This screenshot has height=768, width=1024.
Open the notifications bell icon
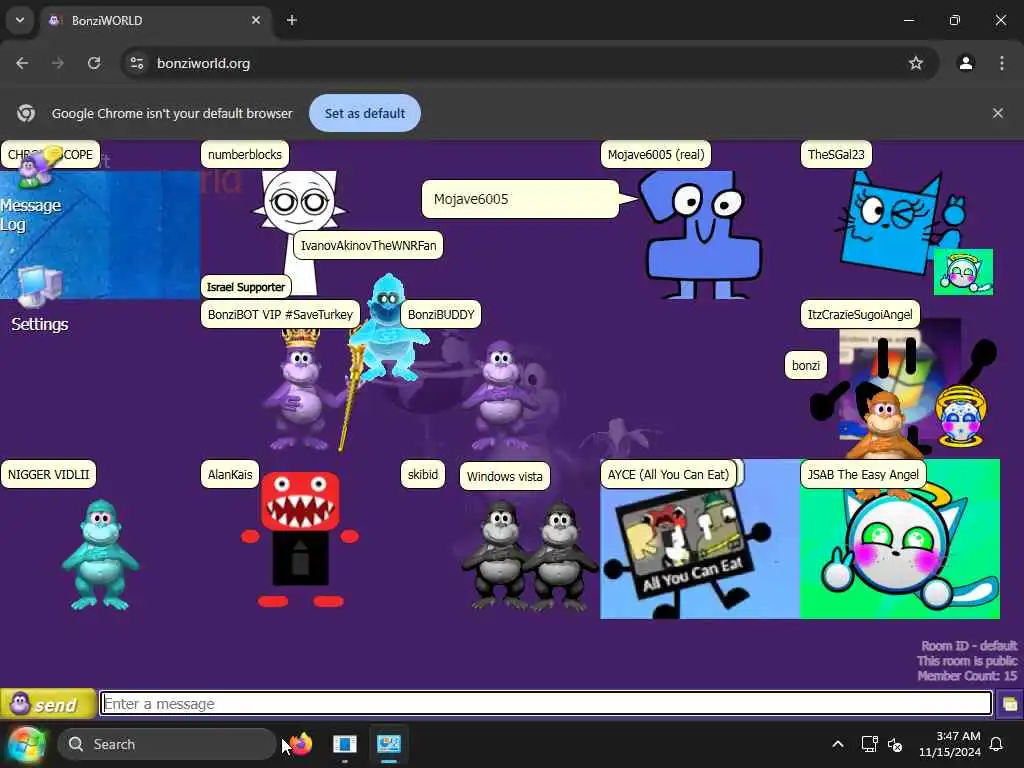click(997, 744)
